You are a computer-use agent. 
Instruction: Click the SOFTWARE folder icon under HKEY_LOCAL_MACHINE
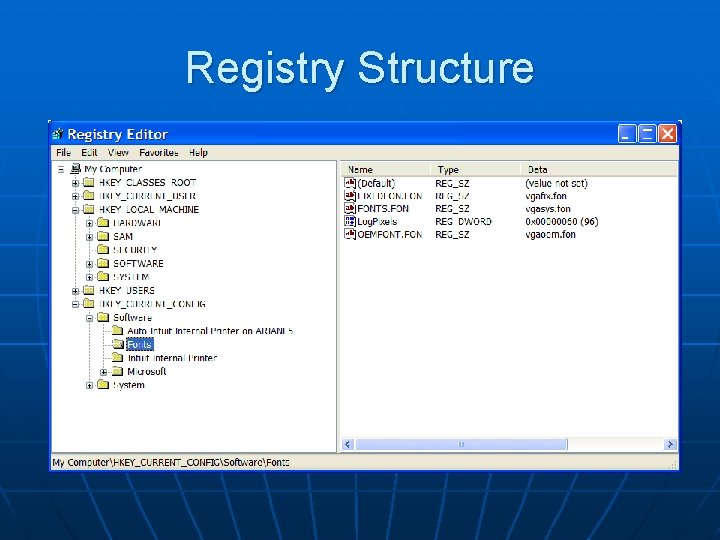point(103,263)
